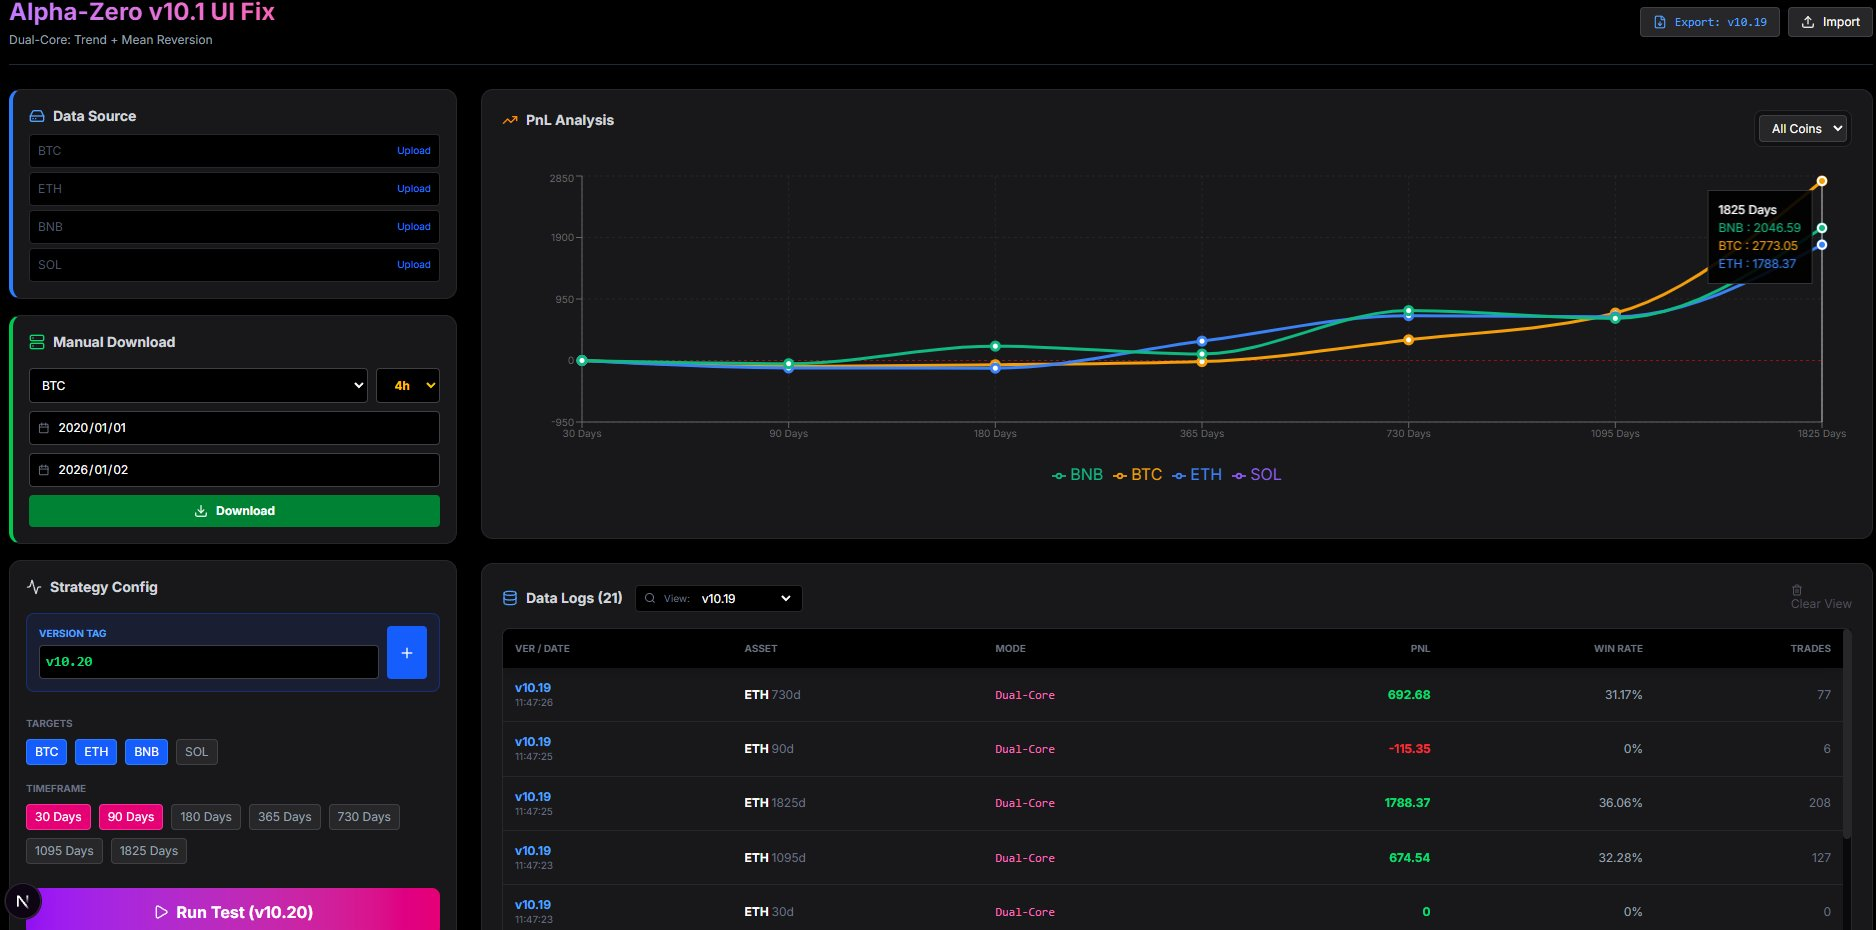Viewport: 1876px width, 930px height.
Task: Click the version tag input field
Action: tap(208, 662)
